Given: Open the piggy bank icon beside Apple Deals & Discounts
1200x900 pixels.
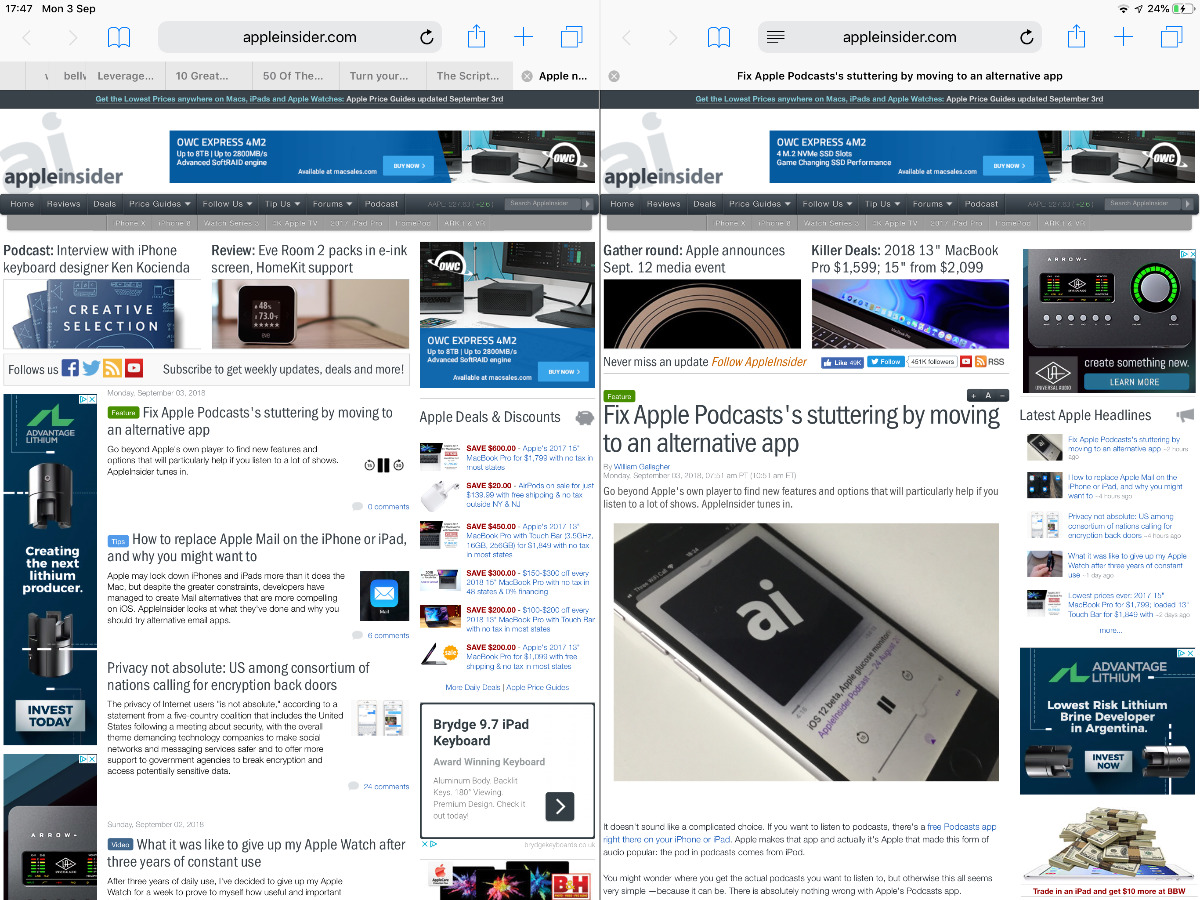Looking at the screenshot, I should [x=585, y=418].
